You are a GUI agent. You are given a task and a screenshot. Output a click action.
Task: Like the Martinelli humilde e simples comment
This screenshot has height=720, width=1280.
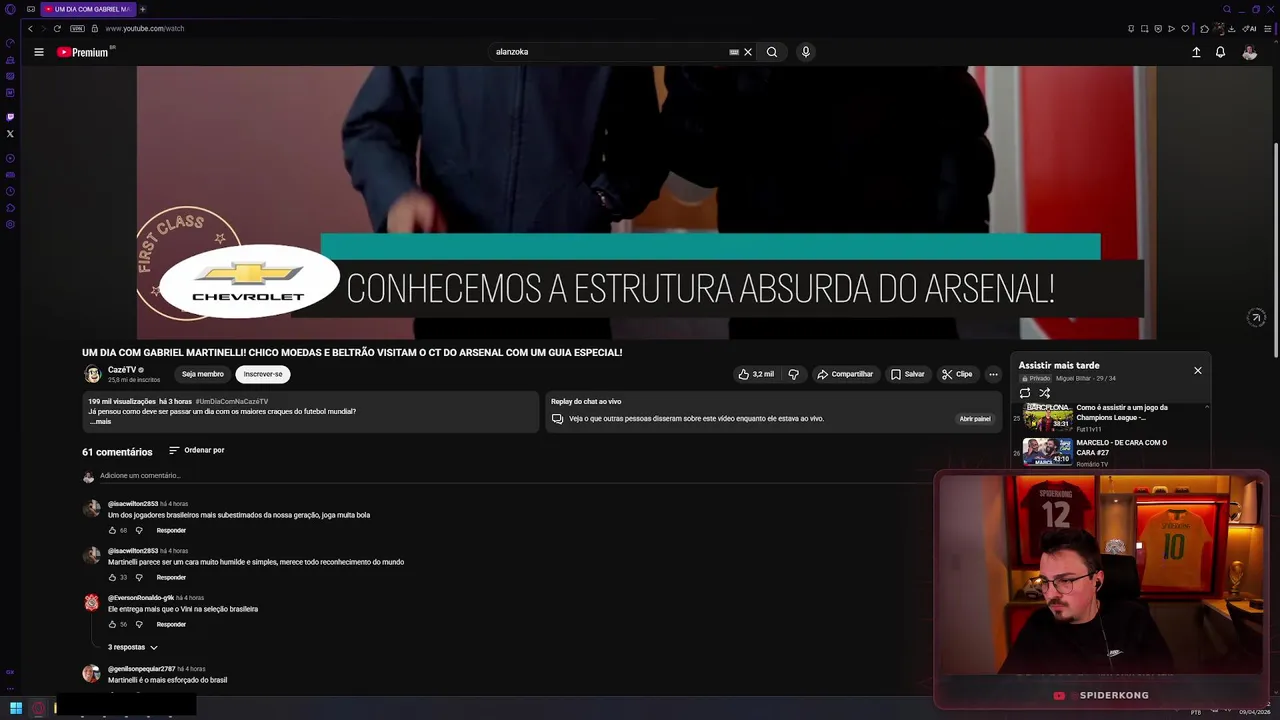click(112, 577)
